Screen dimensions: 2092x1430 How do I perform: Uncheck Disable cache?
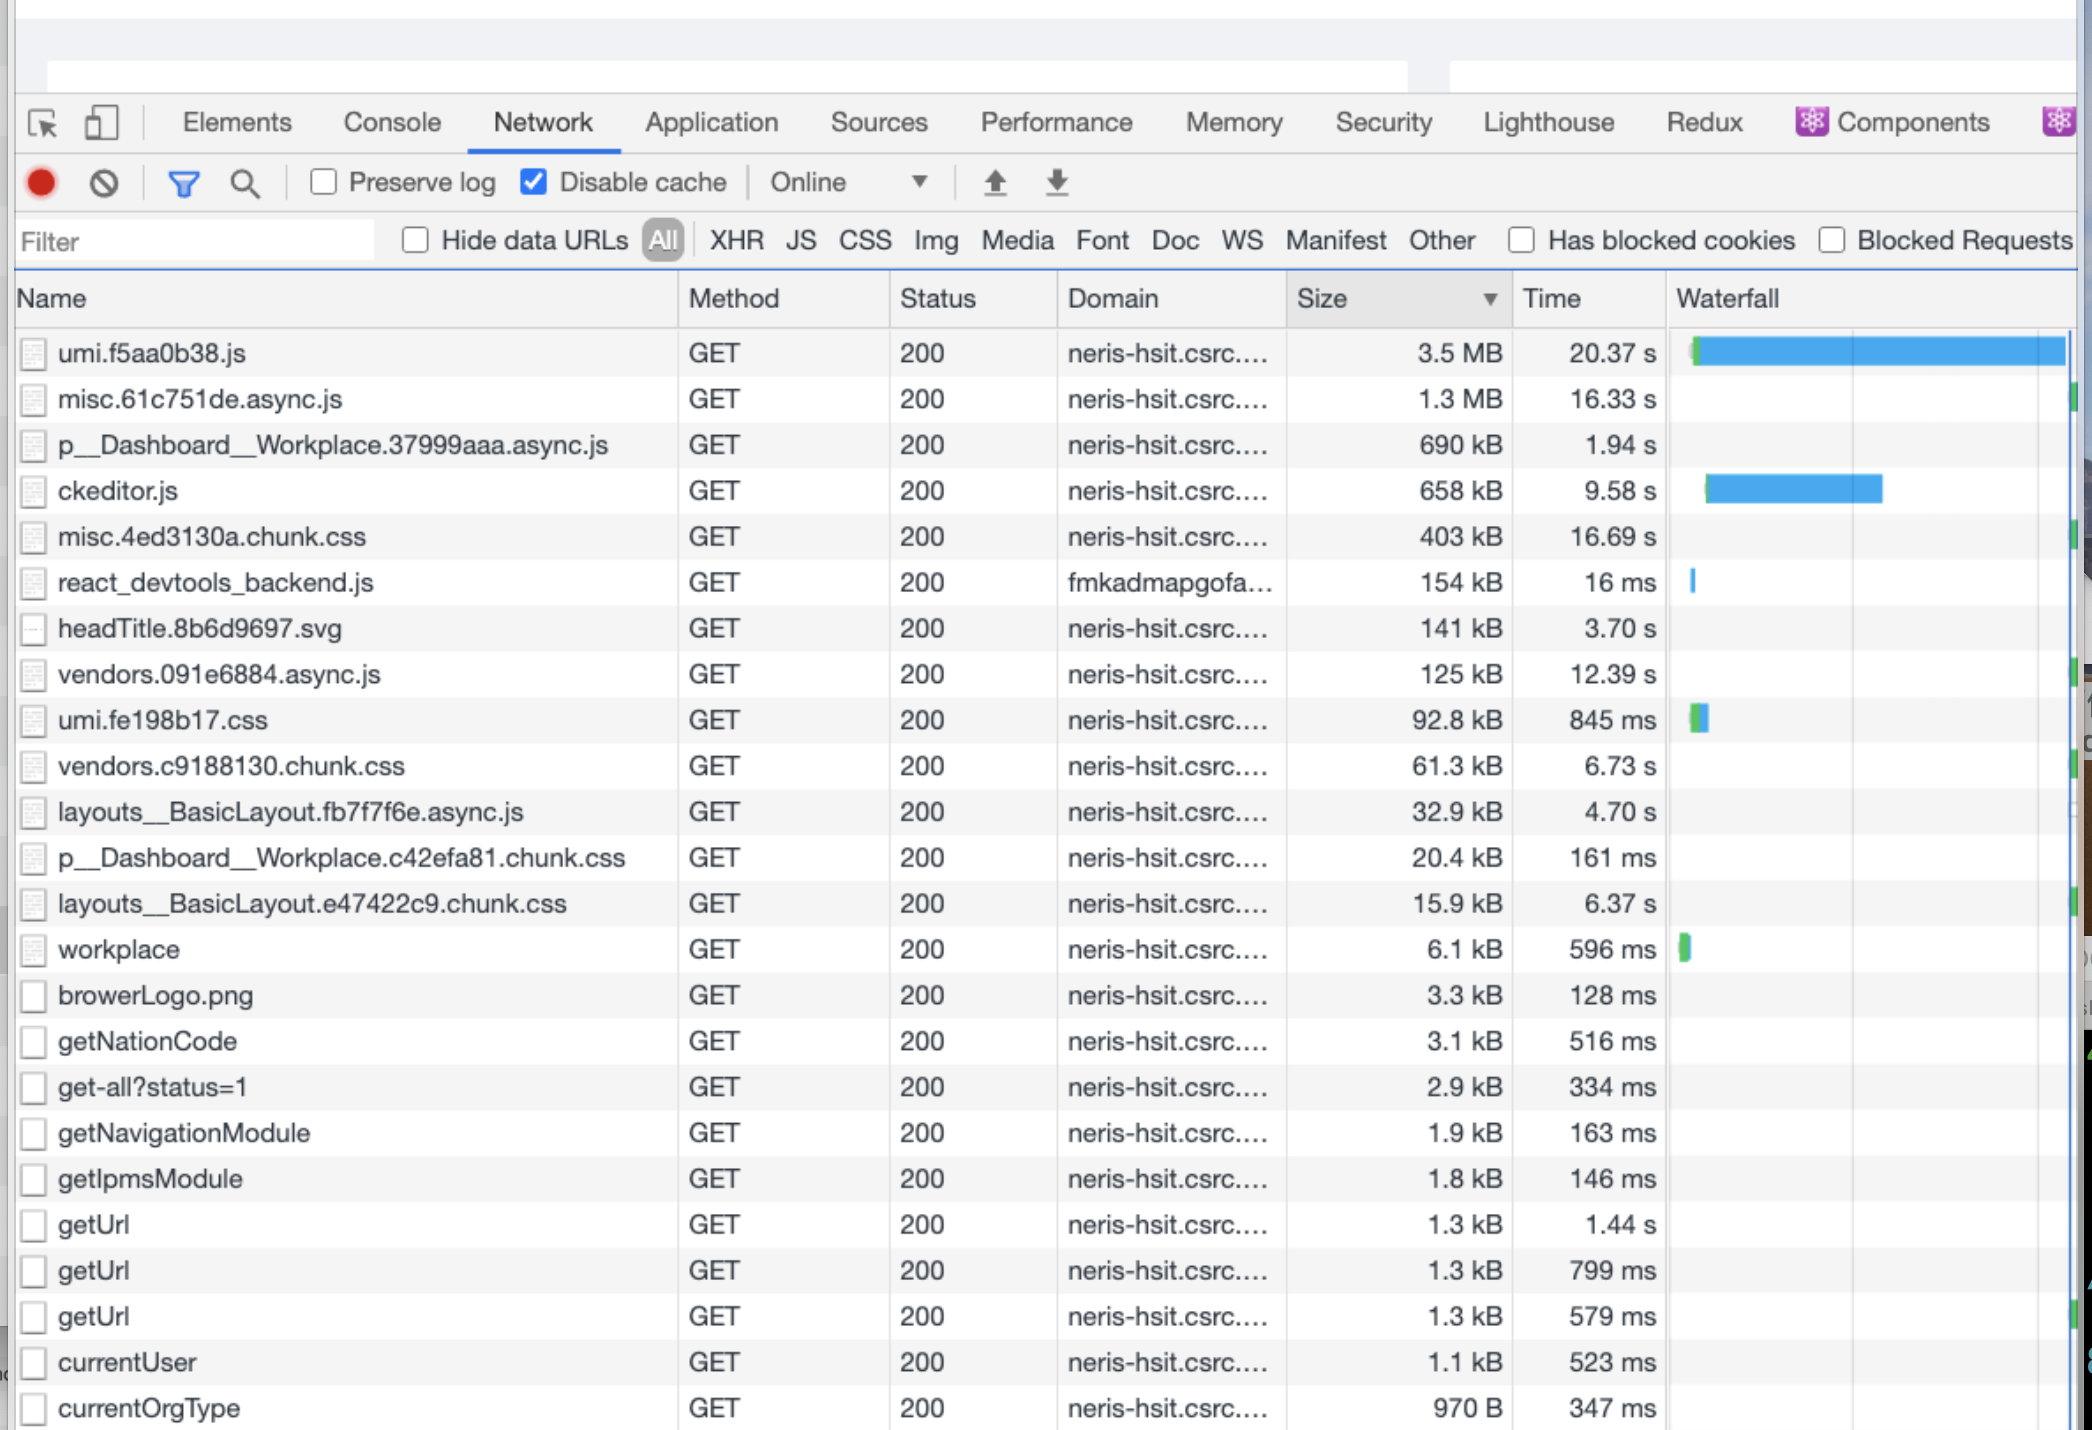point(534,182)
